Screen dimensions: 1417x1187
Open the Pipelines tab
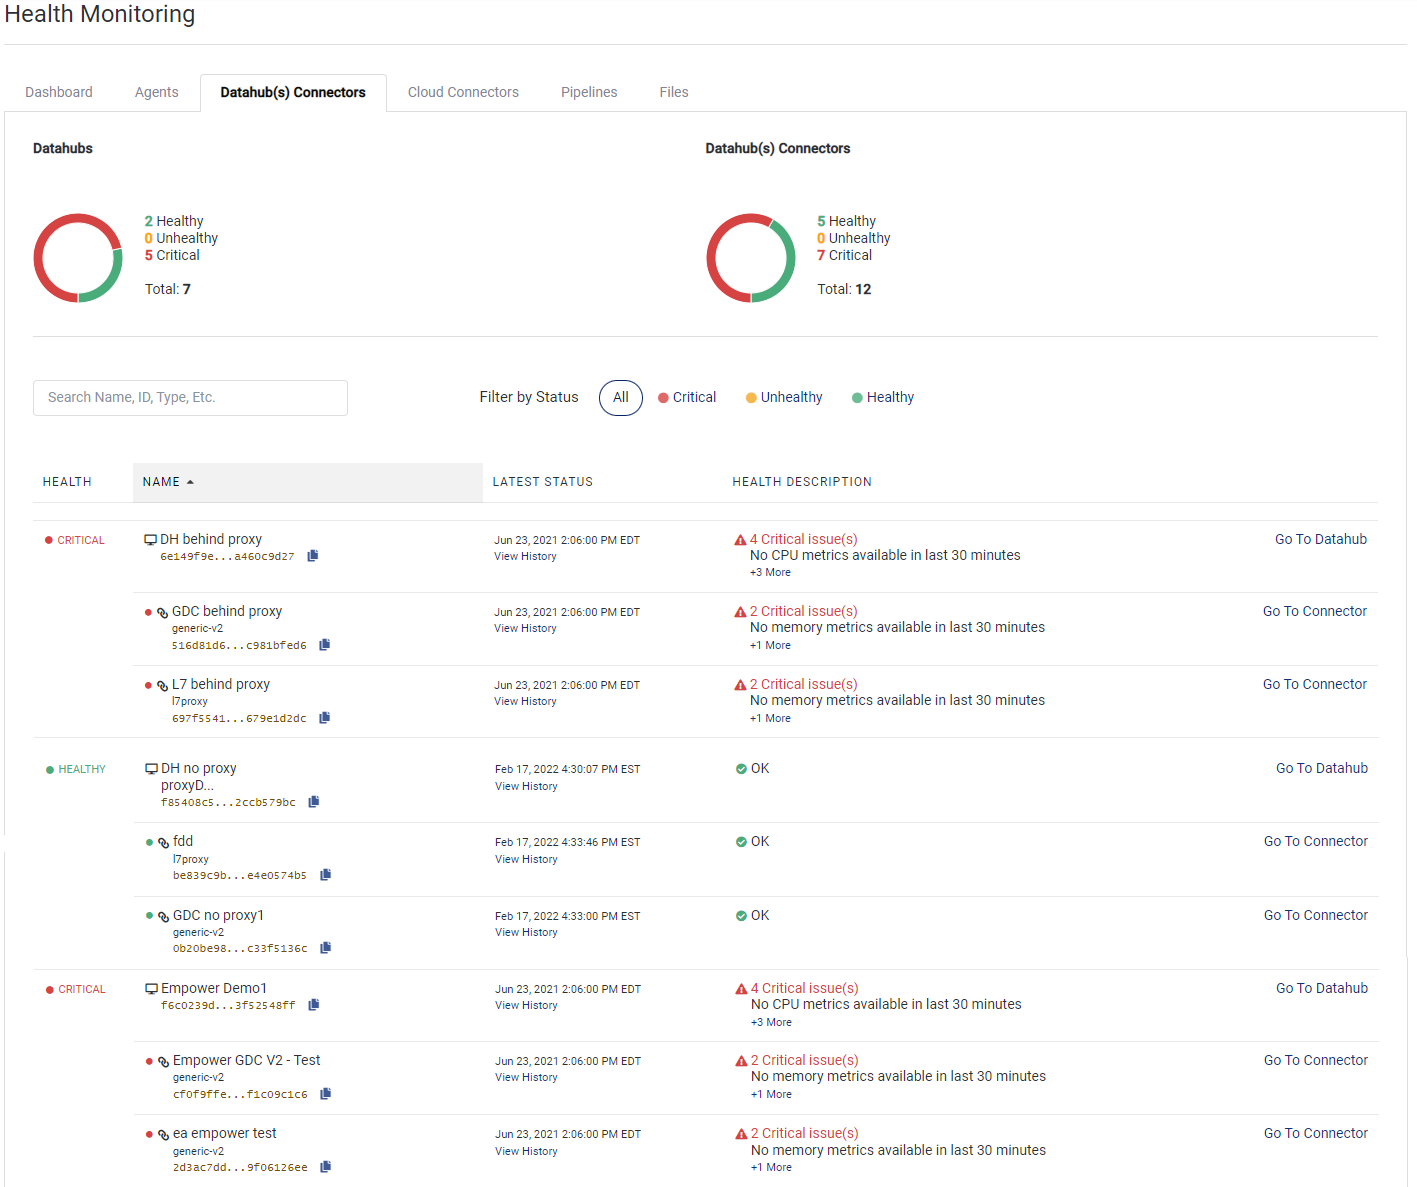pos(589,92)
